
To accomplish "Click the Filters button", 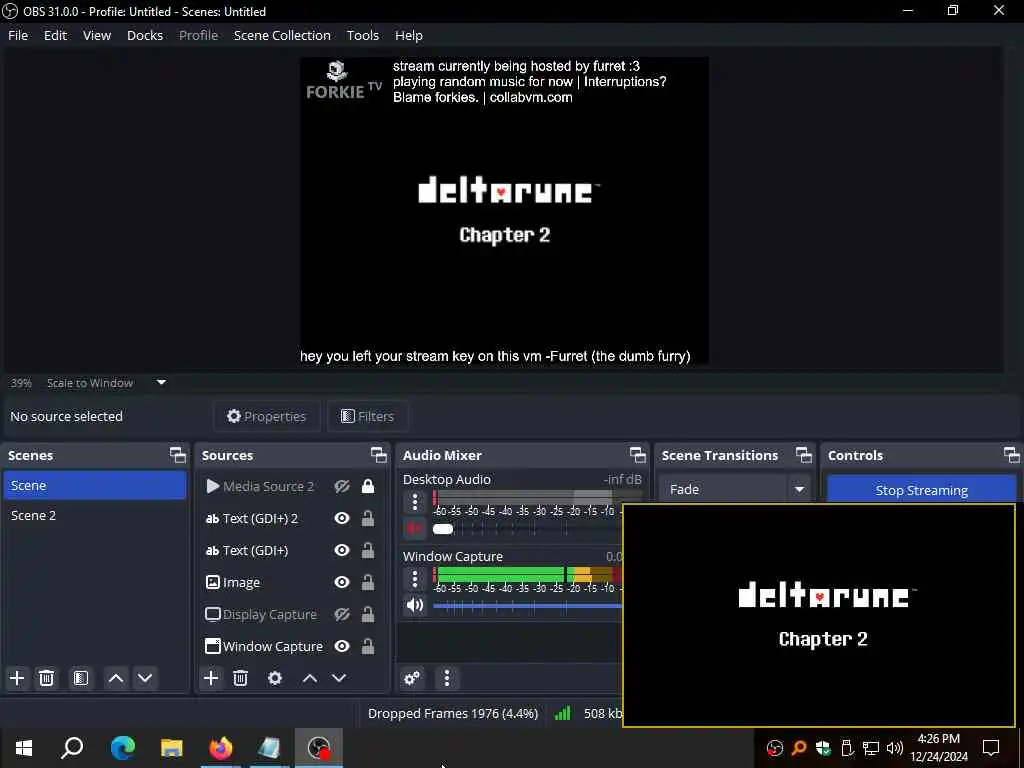I will pos(368,416).
